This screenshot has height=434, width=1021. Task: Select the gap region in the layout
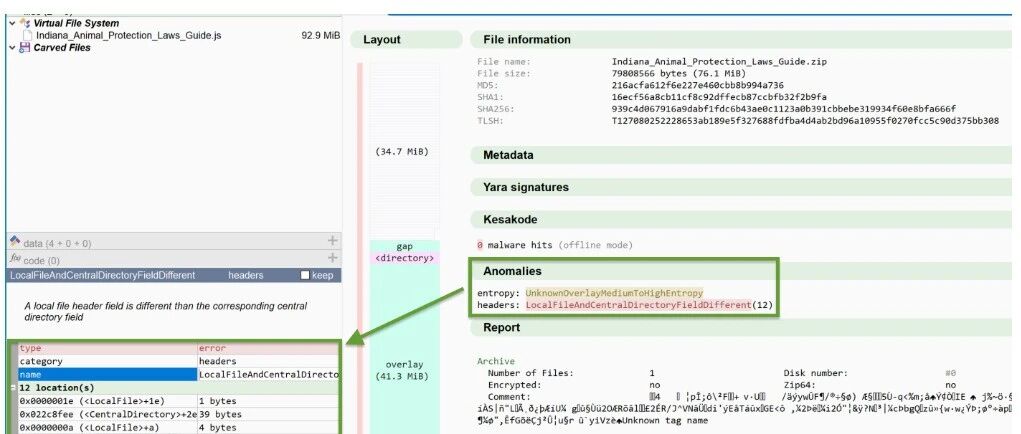point(404,247)
